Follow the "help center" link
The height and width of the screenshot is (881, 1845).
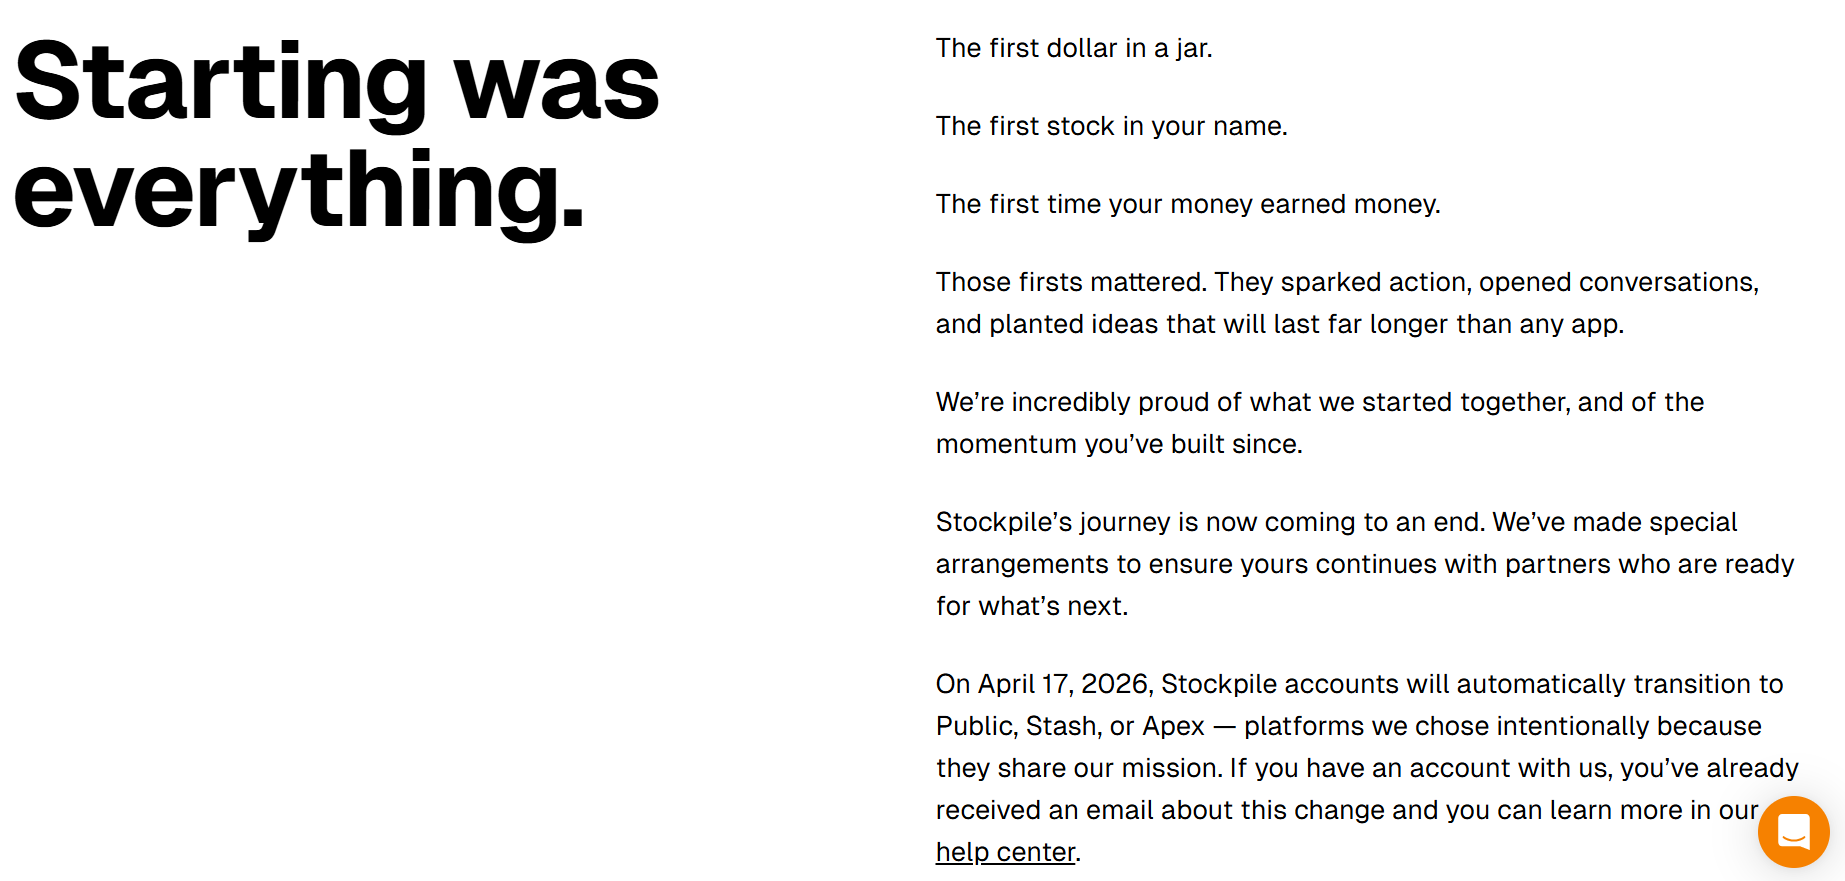pos(1005,852)
